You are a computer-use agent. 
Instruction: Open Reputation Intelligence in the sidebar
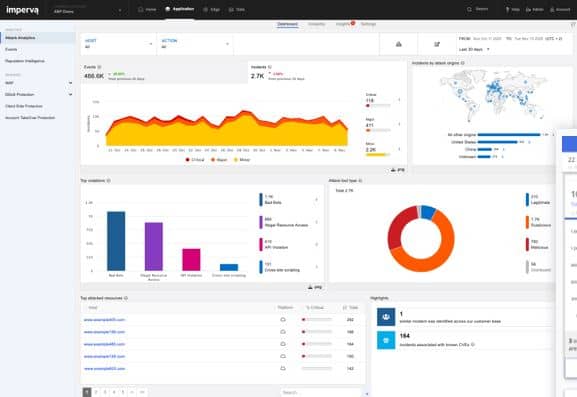25,61
